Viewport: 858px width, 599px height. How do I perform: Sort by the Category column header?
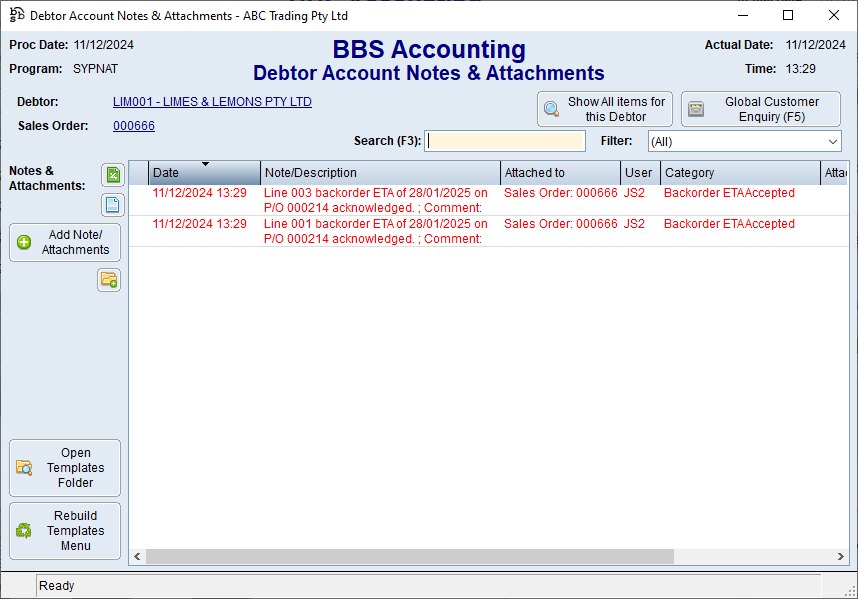click(x=739, y=173)
